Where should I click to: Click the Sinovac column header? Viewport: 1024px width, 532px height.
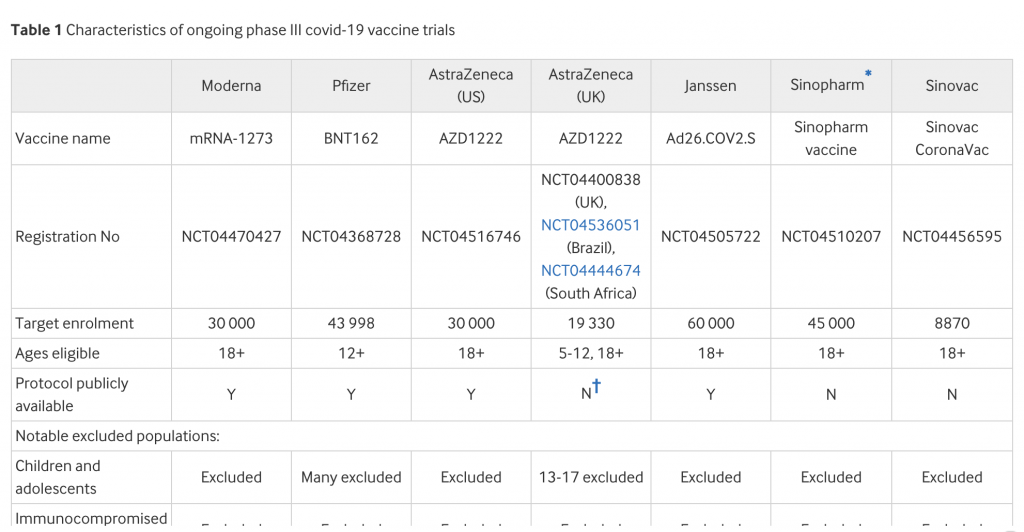click(x=952, y=86)
